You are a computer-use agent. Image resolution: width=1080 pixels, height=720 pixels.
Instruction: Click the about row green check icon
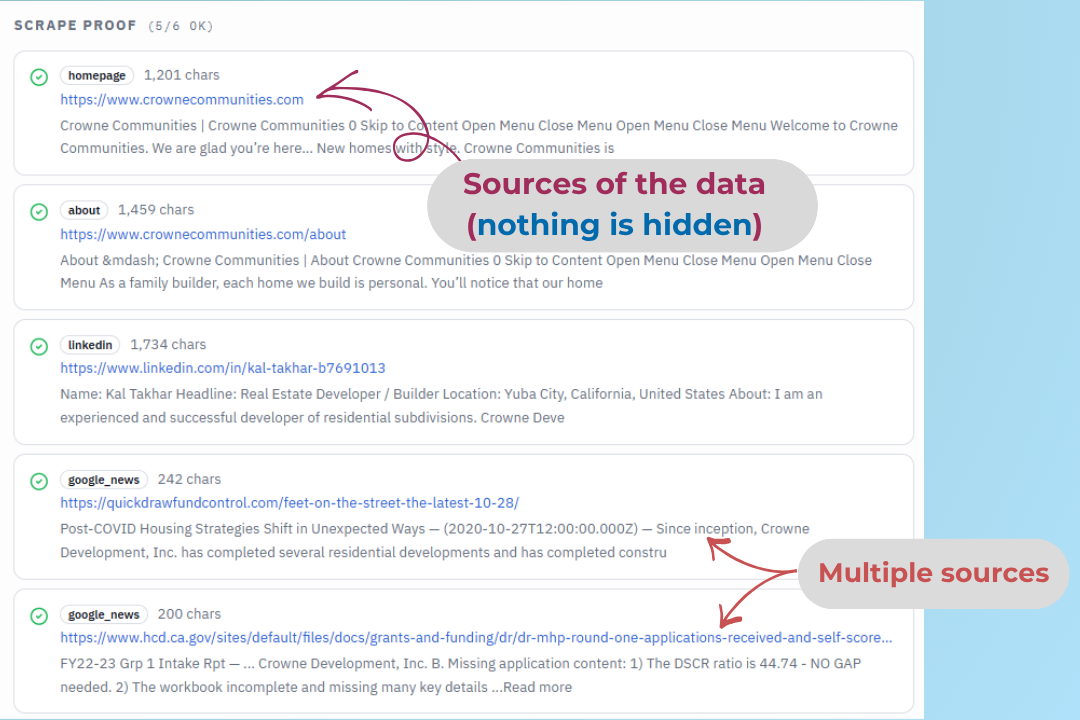(39, 212)
